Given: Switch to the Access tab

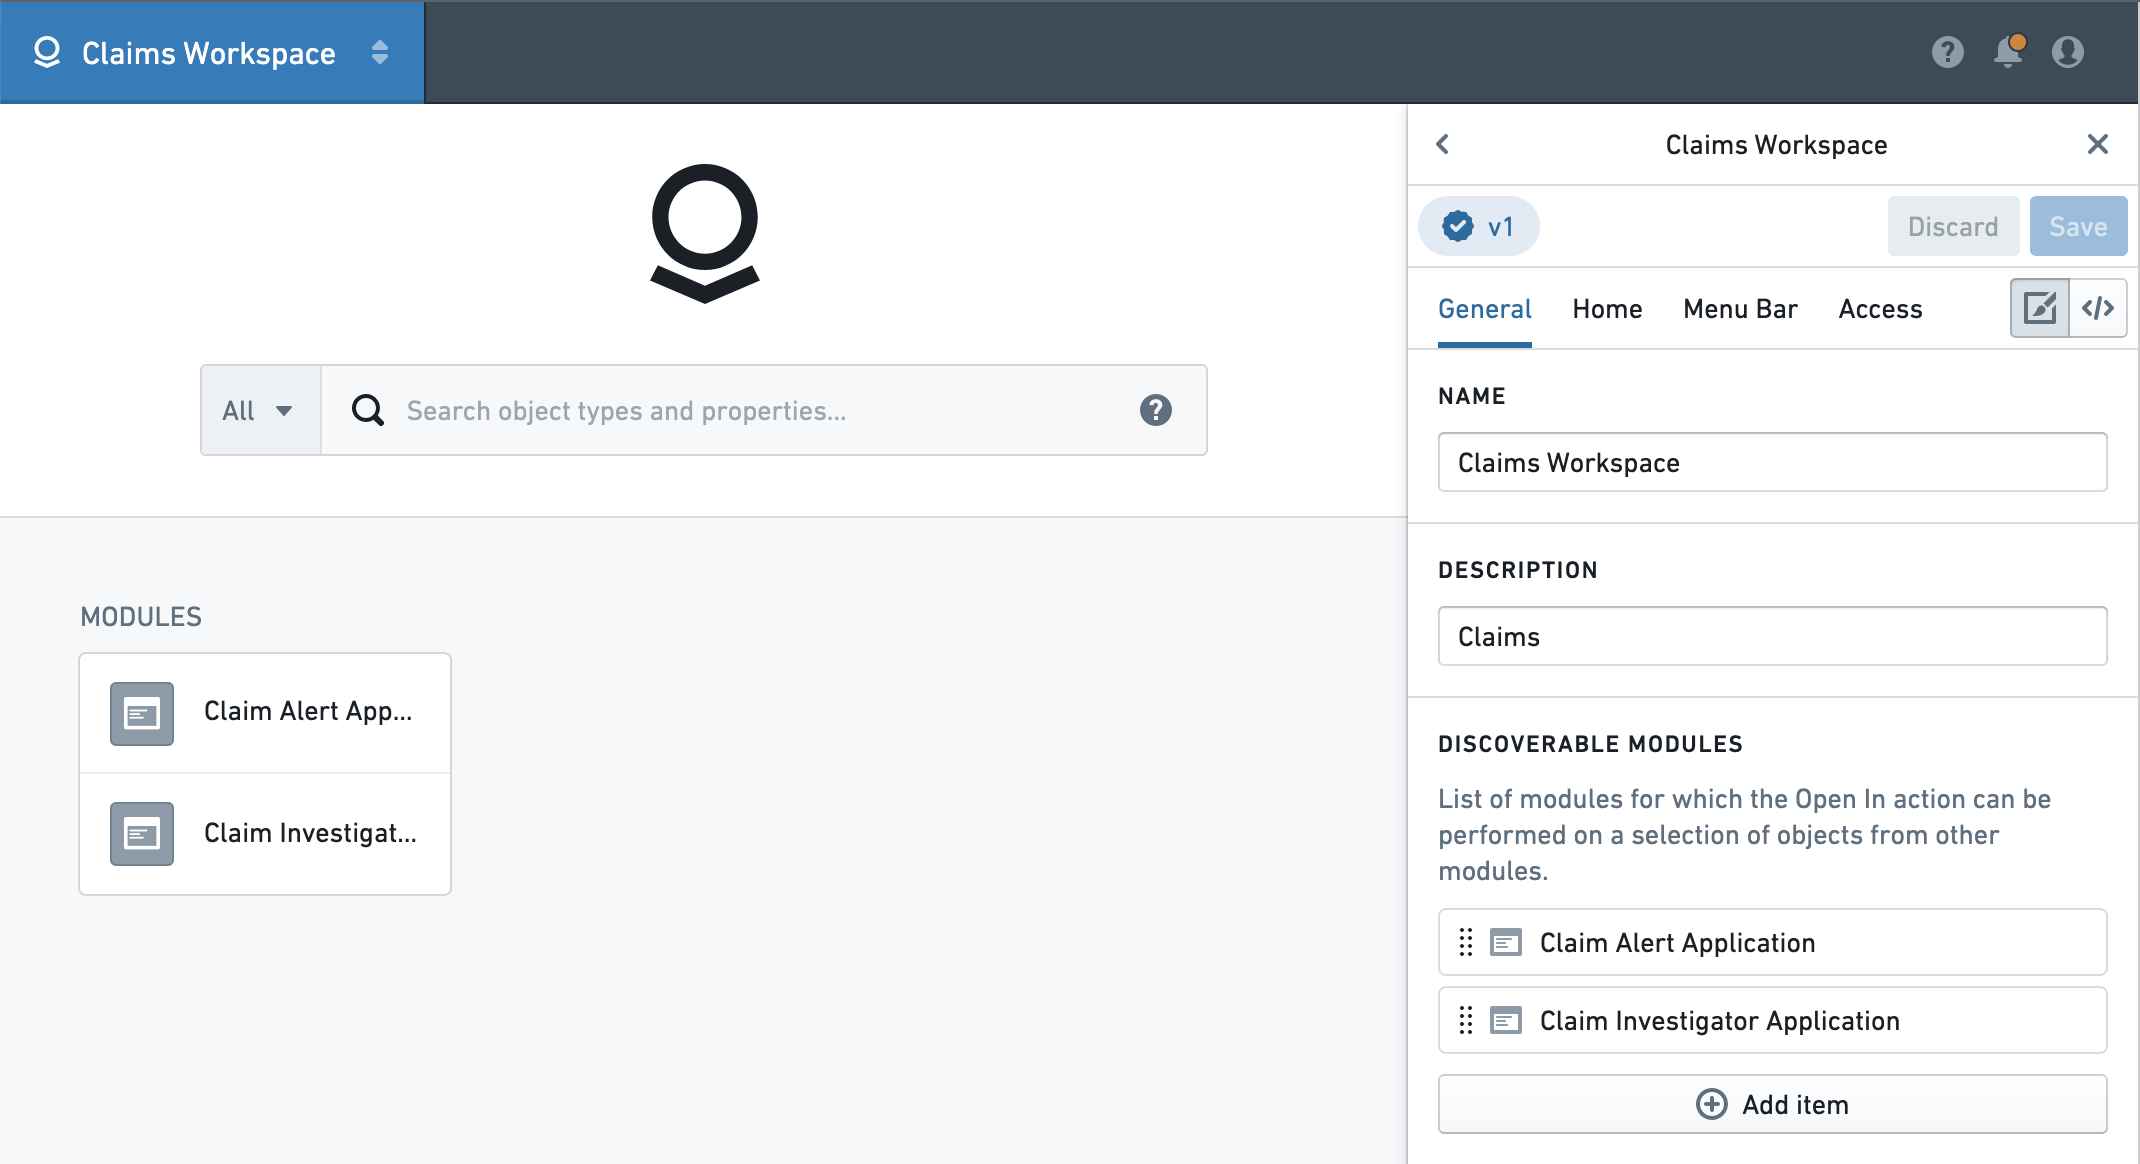Looking at the screenshot, I should click(x=1880, y=309).
